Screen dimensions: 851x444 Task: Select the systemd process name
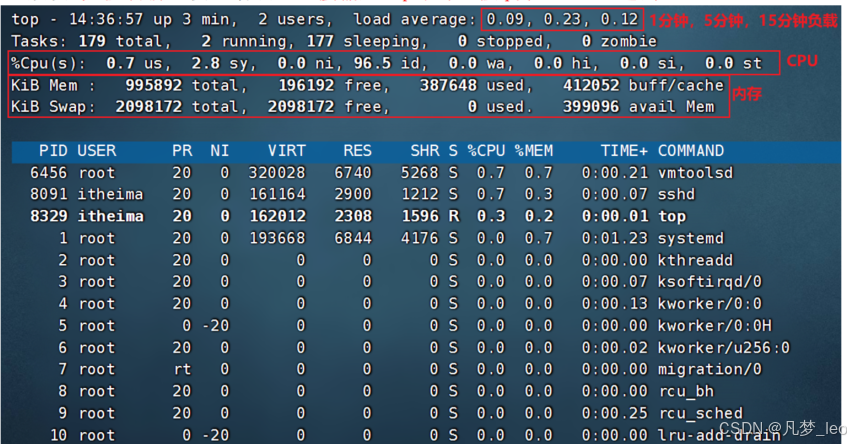(690, 238)
